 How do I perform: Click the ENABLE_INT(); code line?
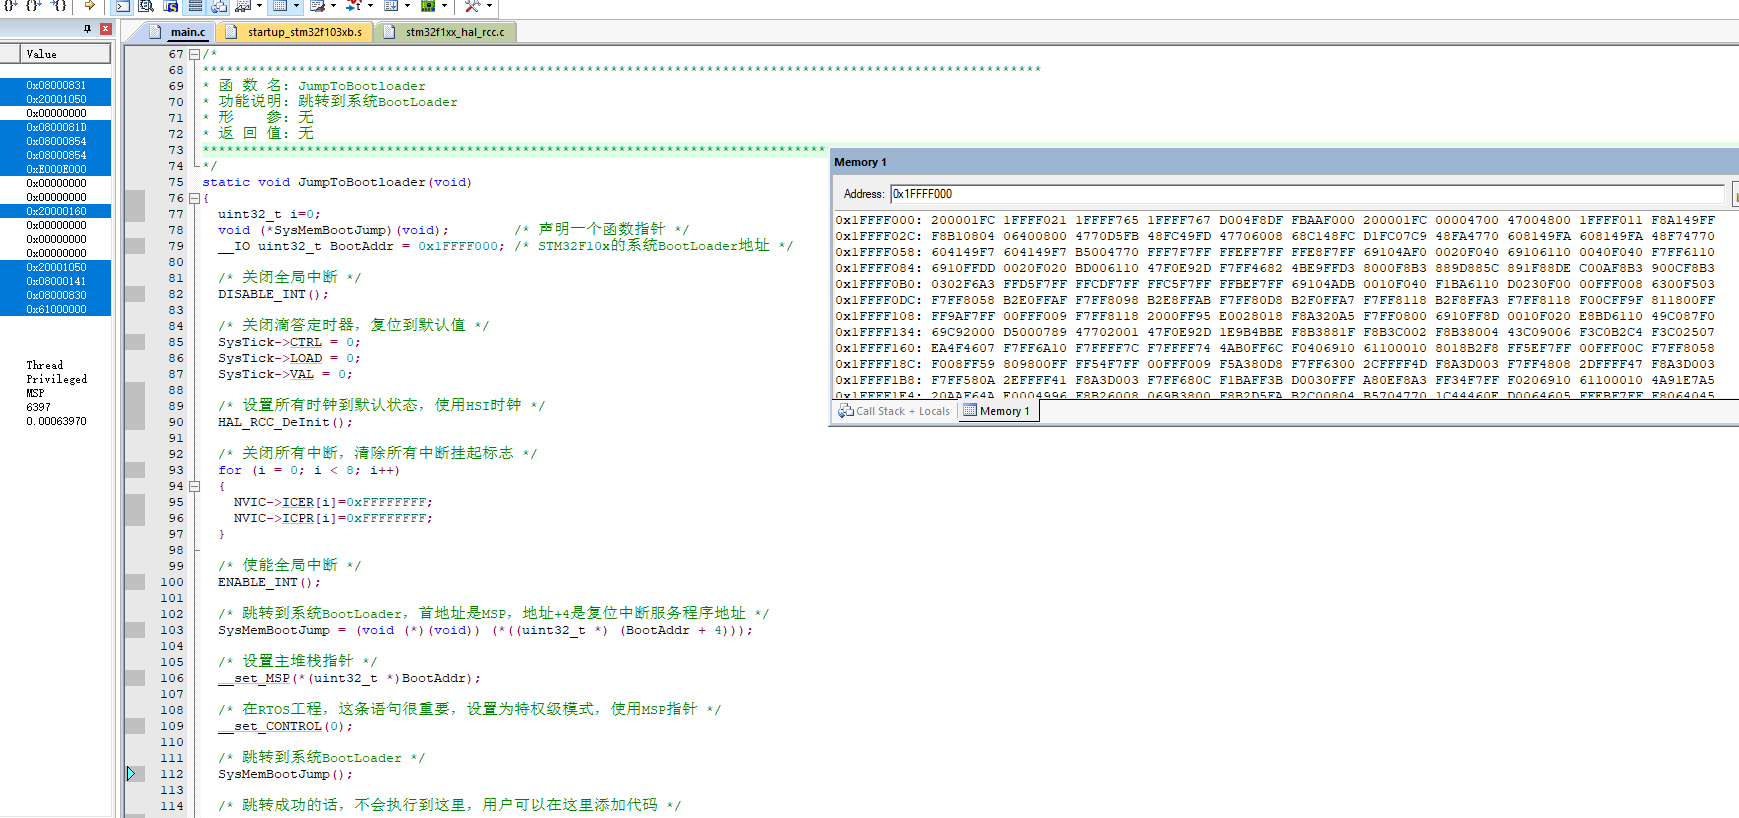[269, 582]
